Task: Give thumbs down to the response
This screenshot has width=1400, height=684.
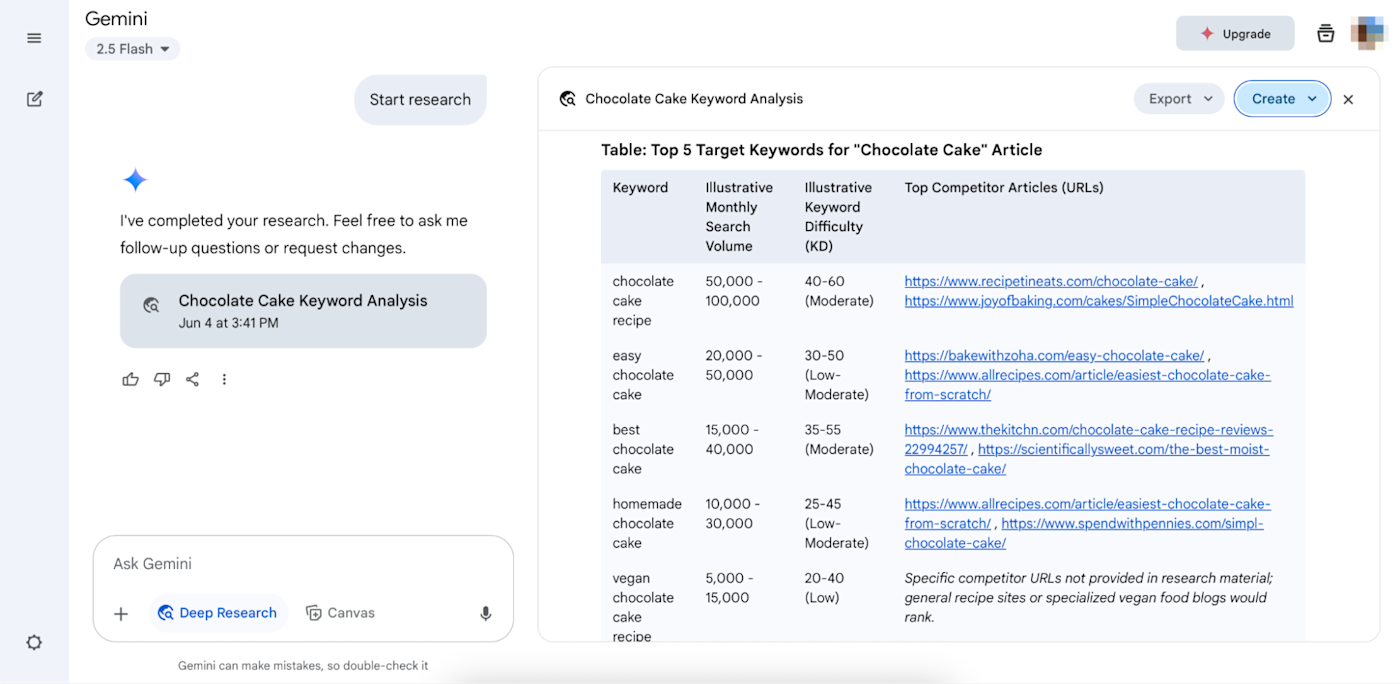Action: tap(162, 379)
